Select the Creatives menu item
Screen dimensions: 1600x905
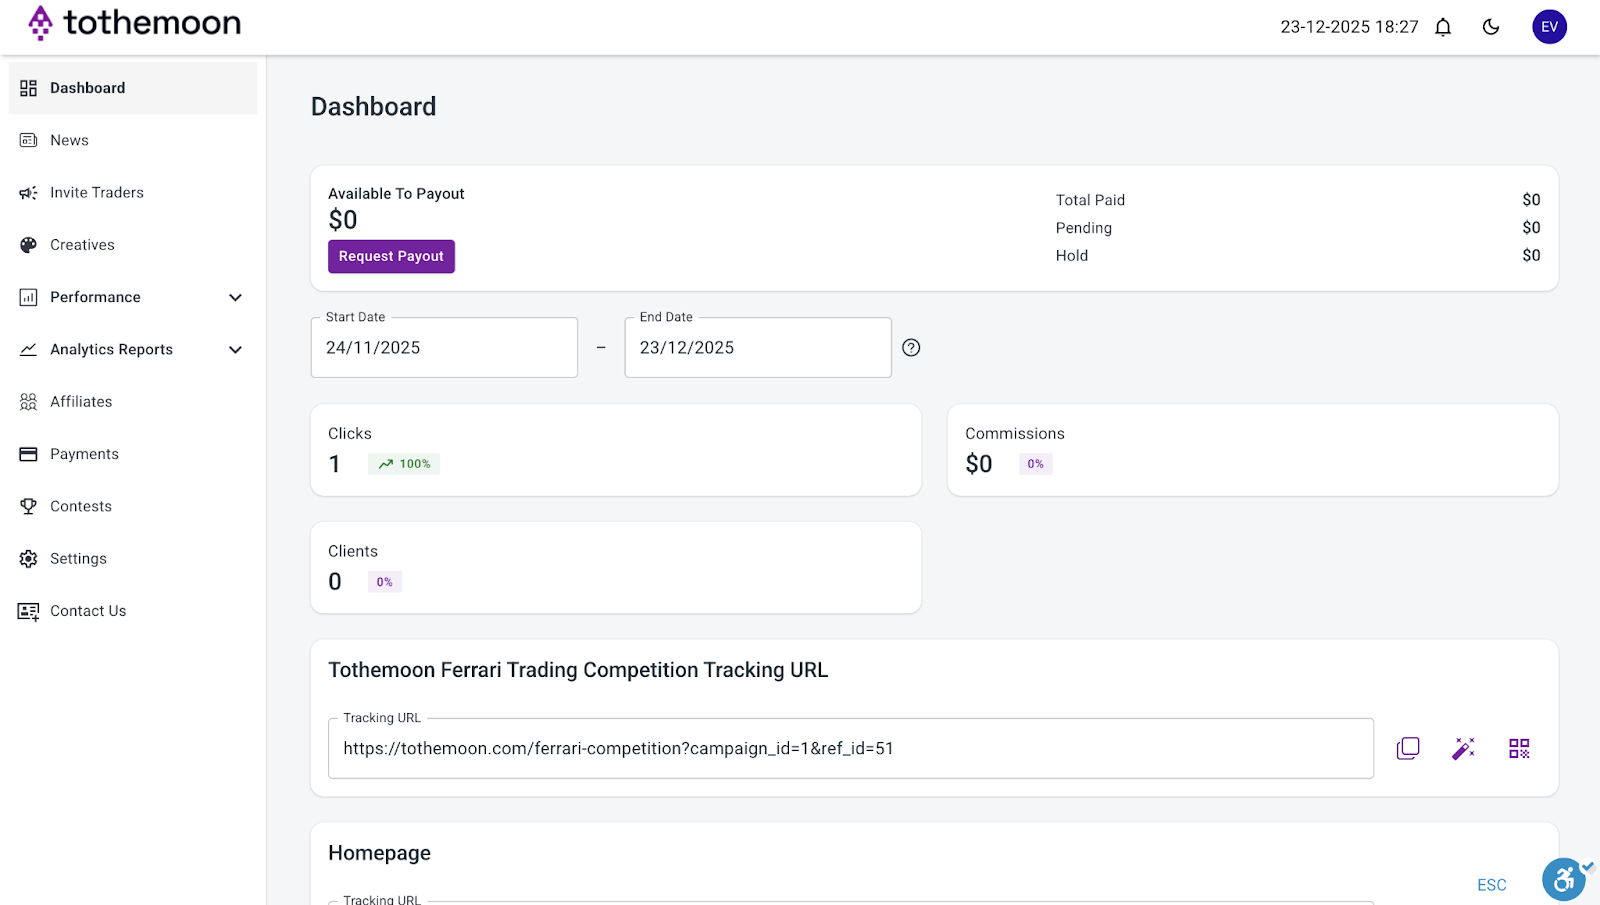pos(133,245)
